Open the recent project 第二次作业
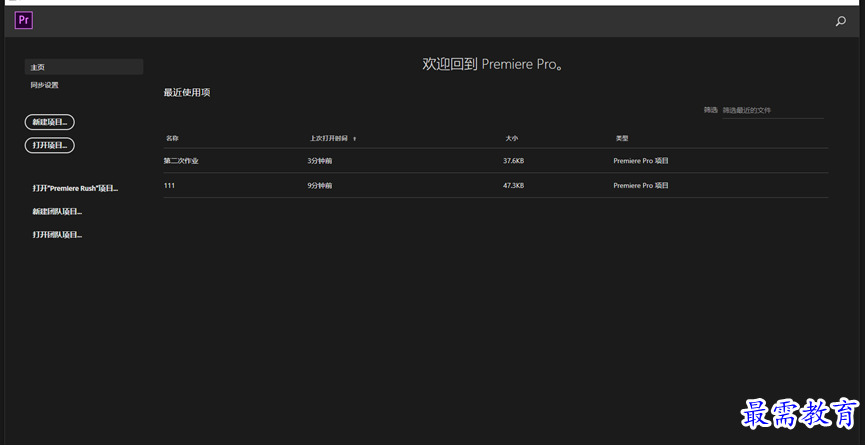865x445 pixels. [181, 161]
